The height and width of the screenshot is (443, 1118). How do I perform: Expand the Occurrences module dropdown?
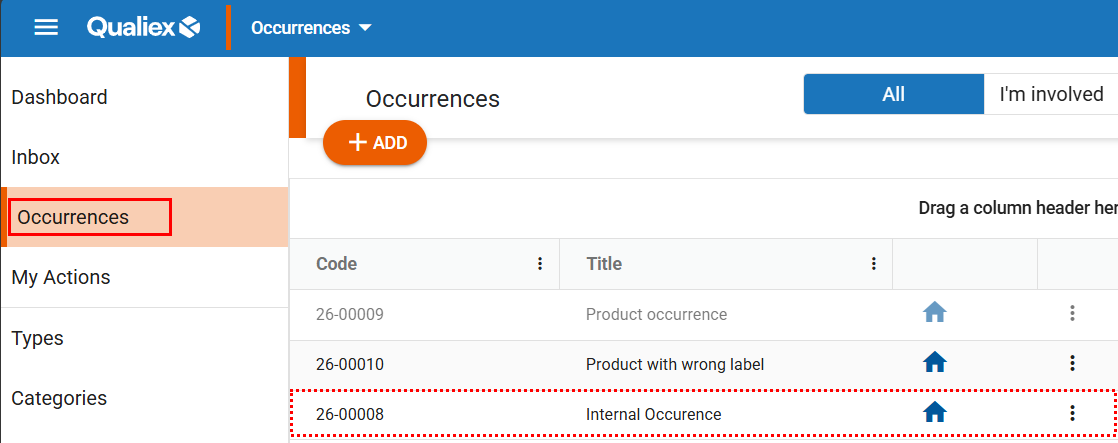point(311,27)
